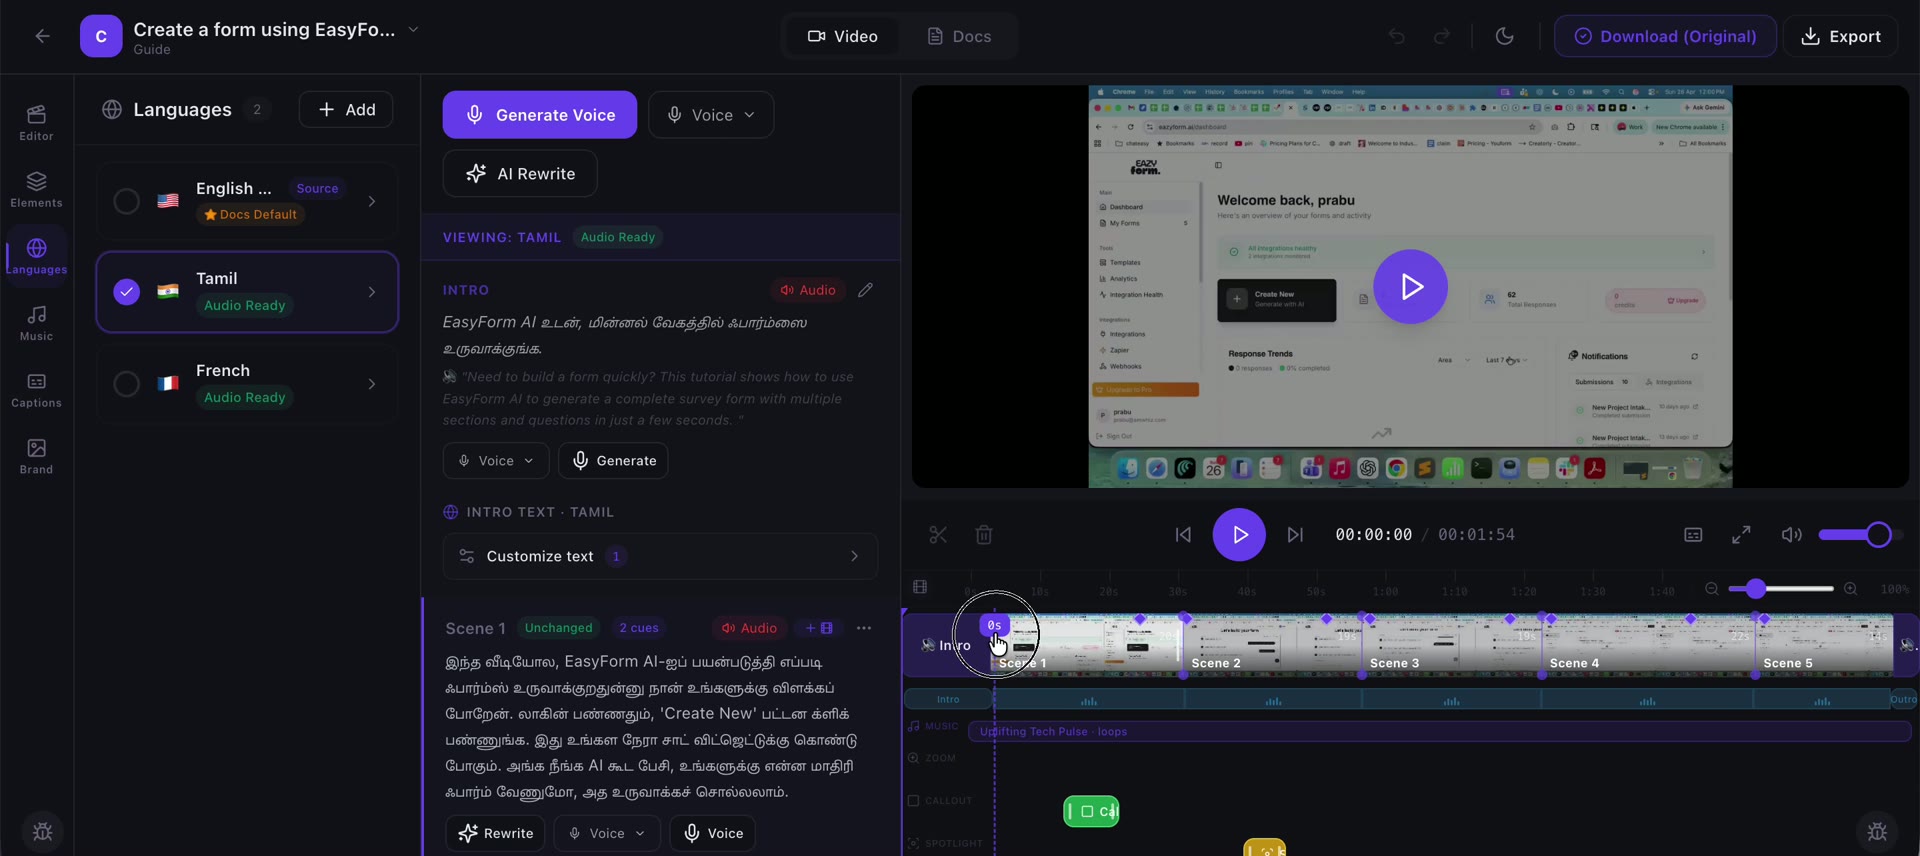Click the Add language button
Image resolution: width=1920 pixels, height=856 pixels.
coord(346,110)
